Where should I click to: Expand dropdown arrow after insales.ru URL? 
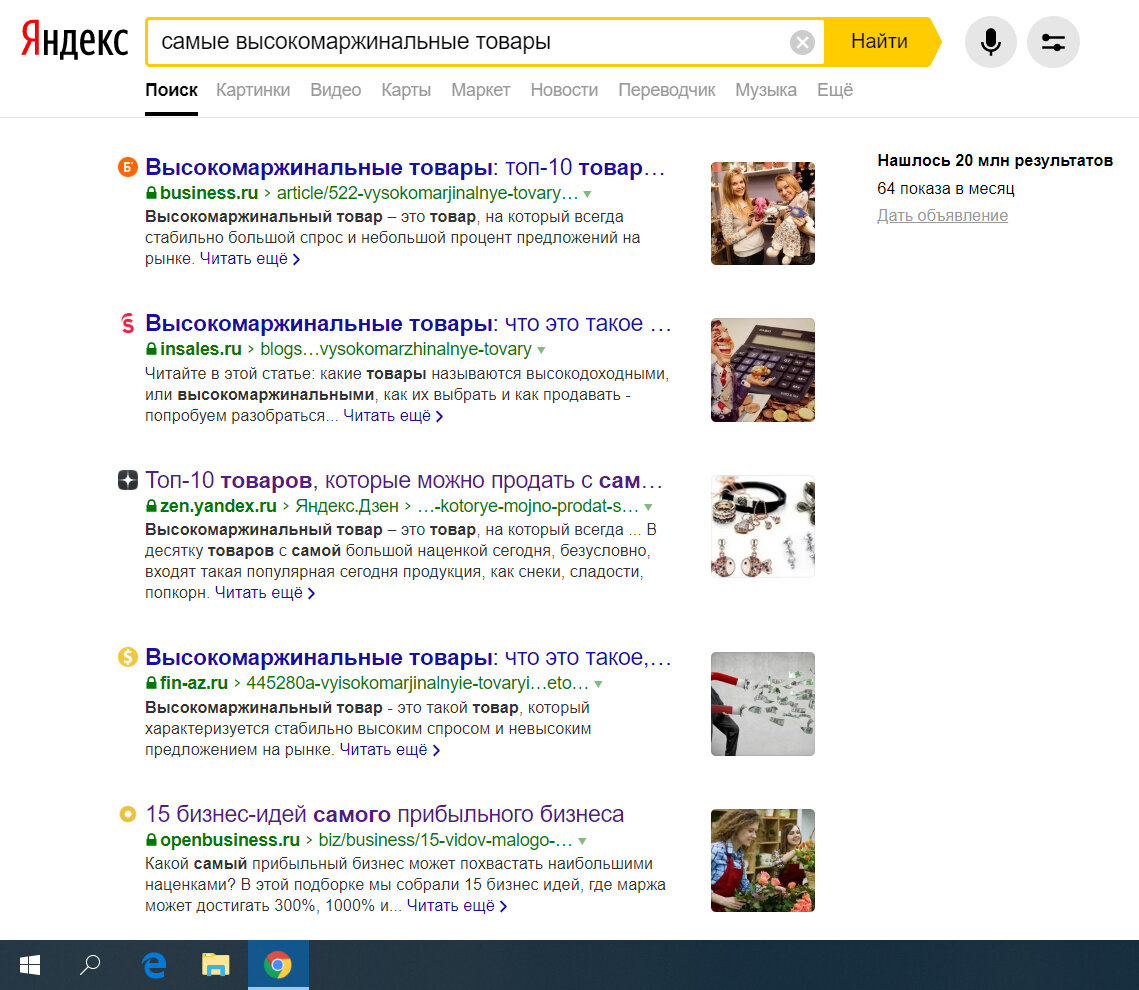coord(540,350)
